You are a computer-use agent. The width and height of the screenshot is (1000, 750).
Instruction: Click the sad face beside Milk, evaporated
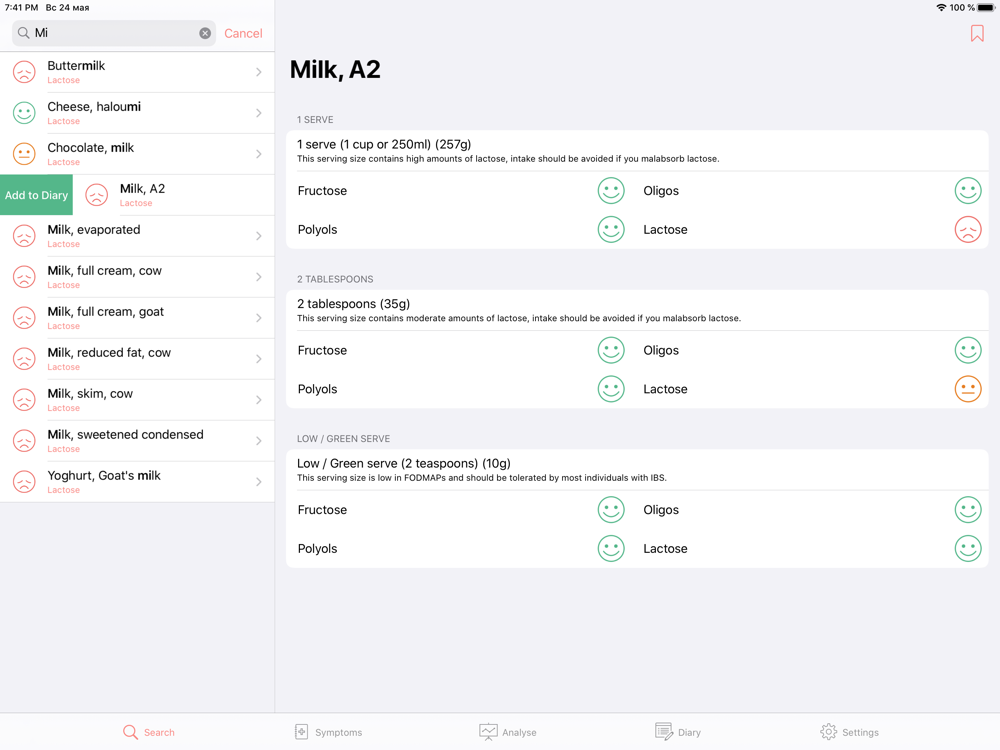[24, 236]
